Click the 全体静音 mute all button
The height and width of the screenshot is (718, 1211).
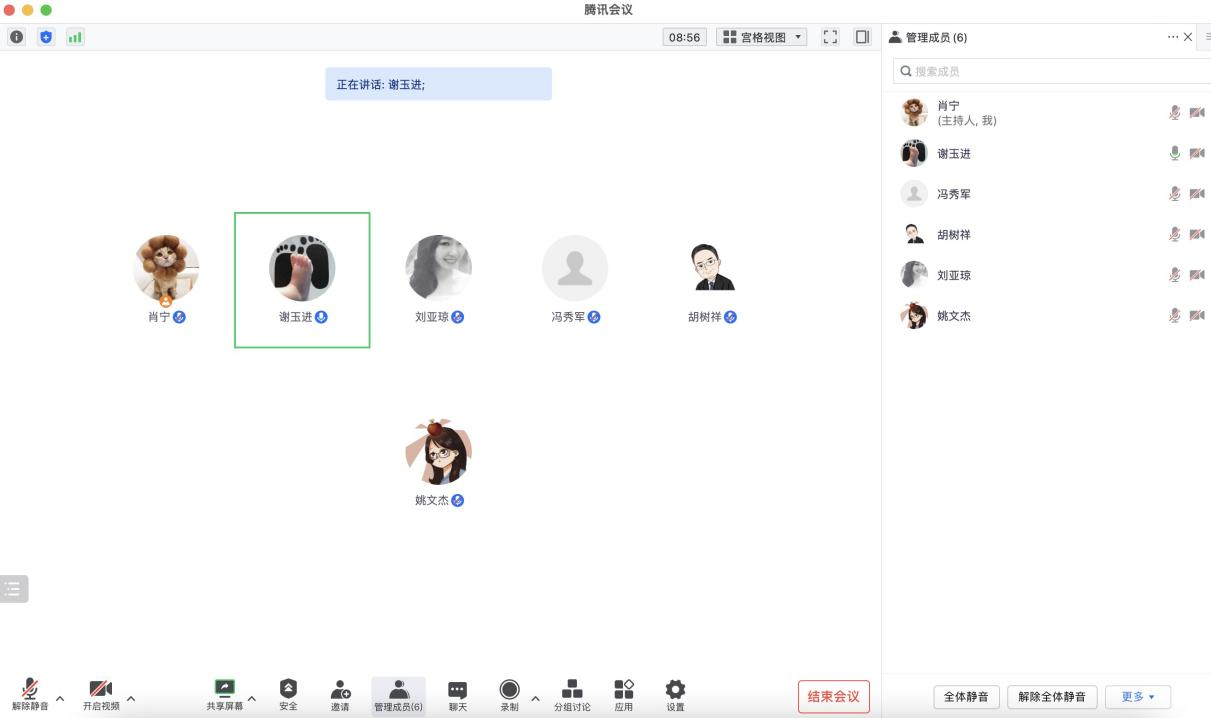point(967,697)
